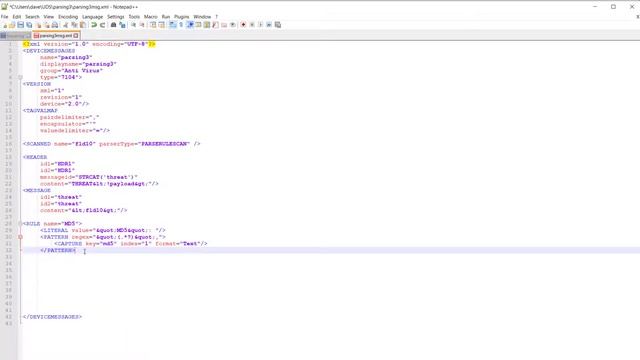Close document with menu bar X button

(638, 17)
